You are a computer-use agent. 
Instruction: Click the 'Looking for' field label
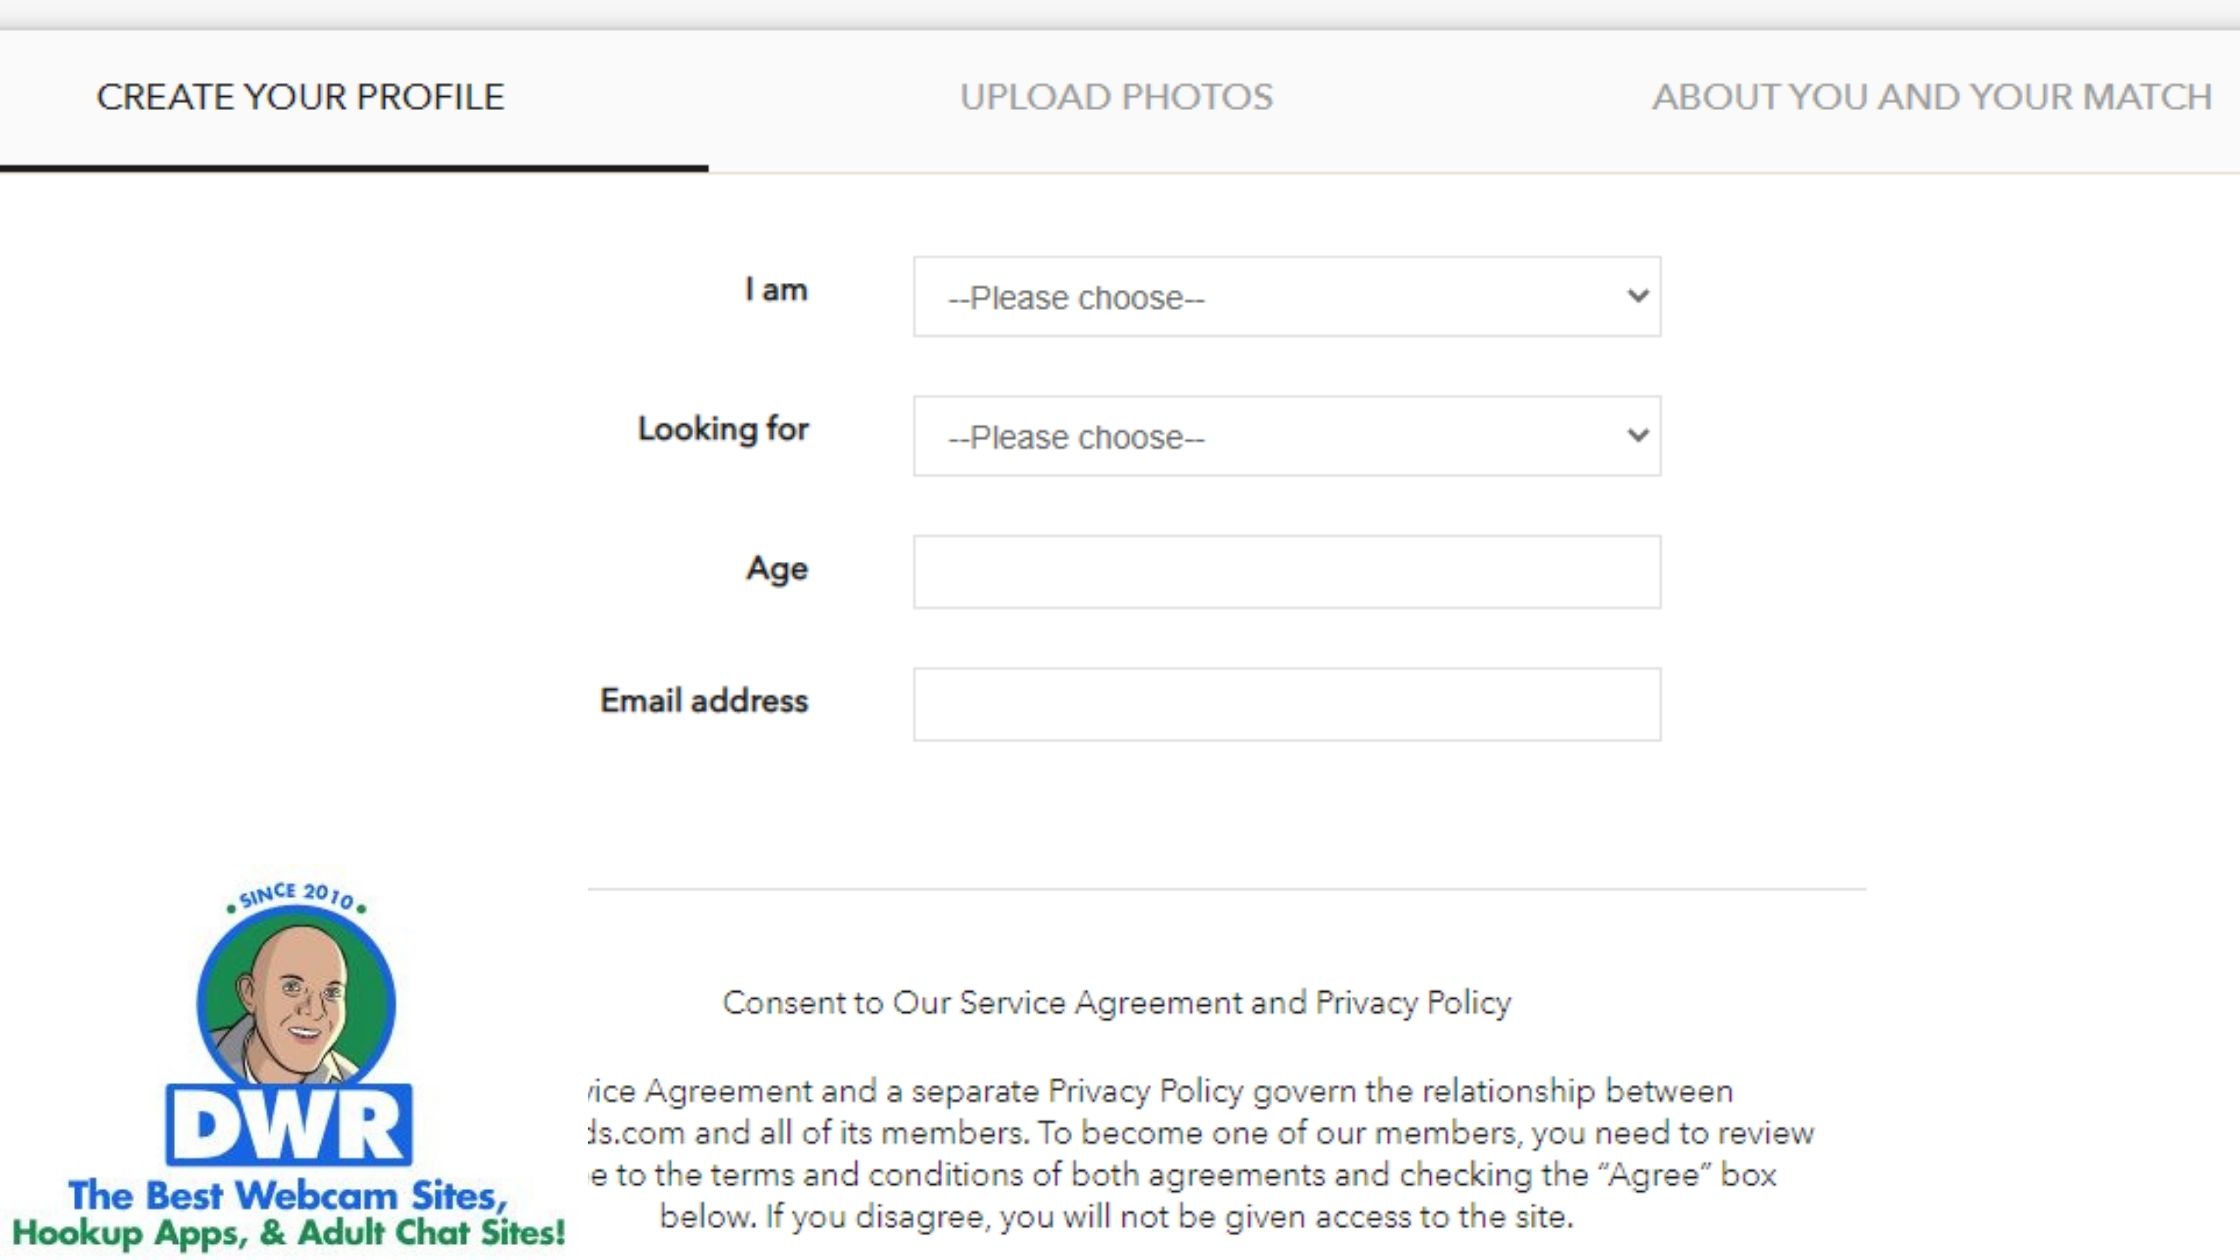[x=723, y=429]
